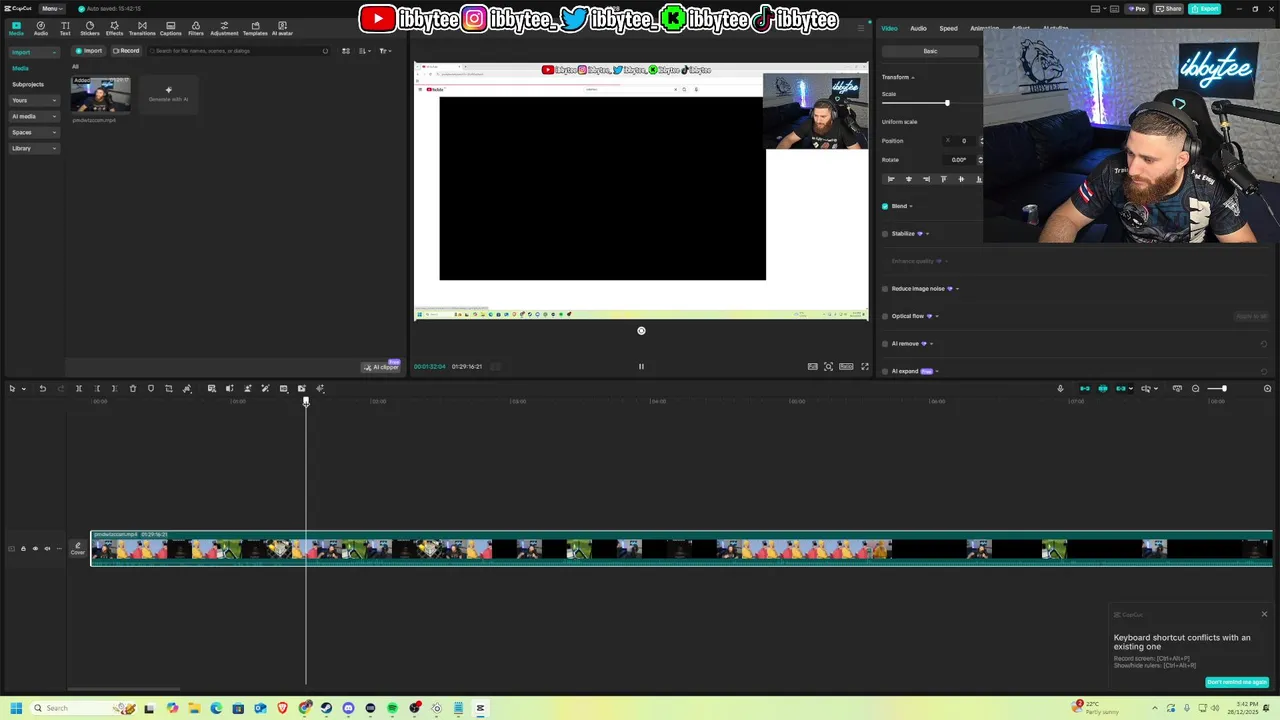1280x720 pixels.
Task: Delete selected clip with the trash icon
Action: click(133, 389)
